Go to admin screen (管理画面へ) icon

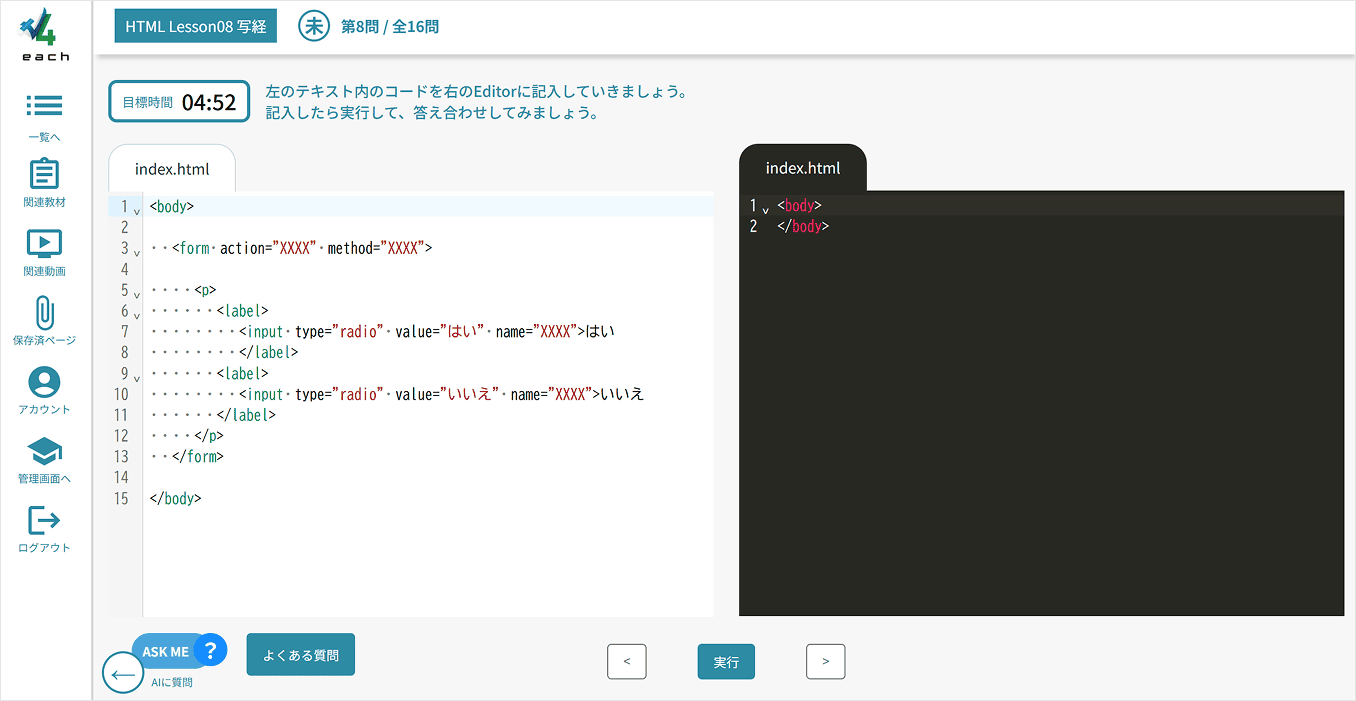[x=44, y=451]
